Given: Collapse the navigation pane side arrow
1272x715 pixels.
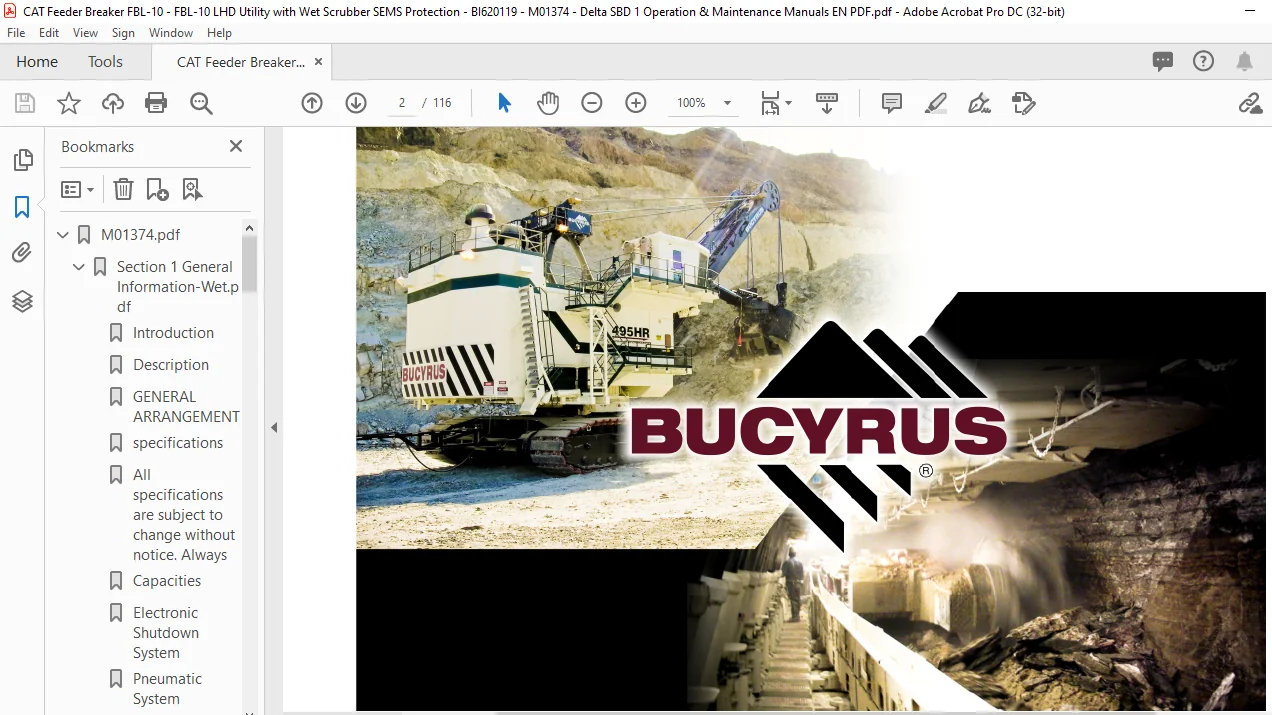Looking at the screenshot, I should pos(274,428).
